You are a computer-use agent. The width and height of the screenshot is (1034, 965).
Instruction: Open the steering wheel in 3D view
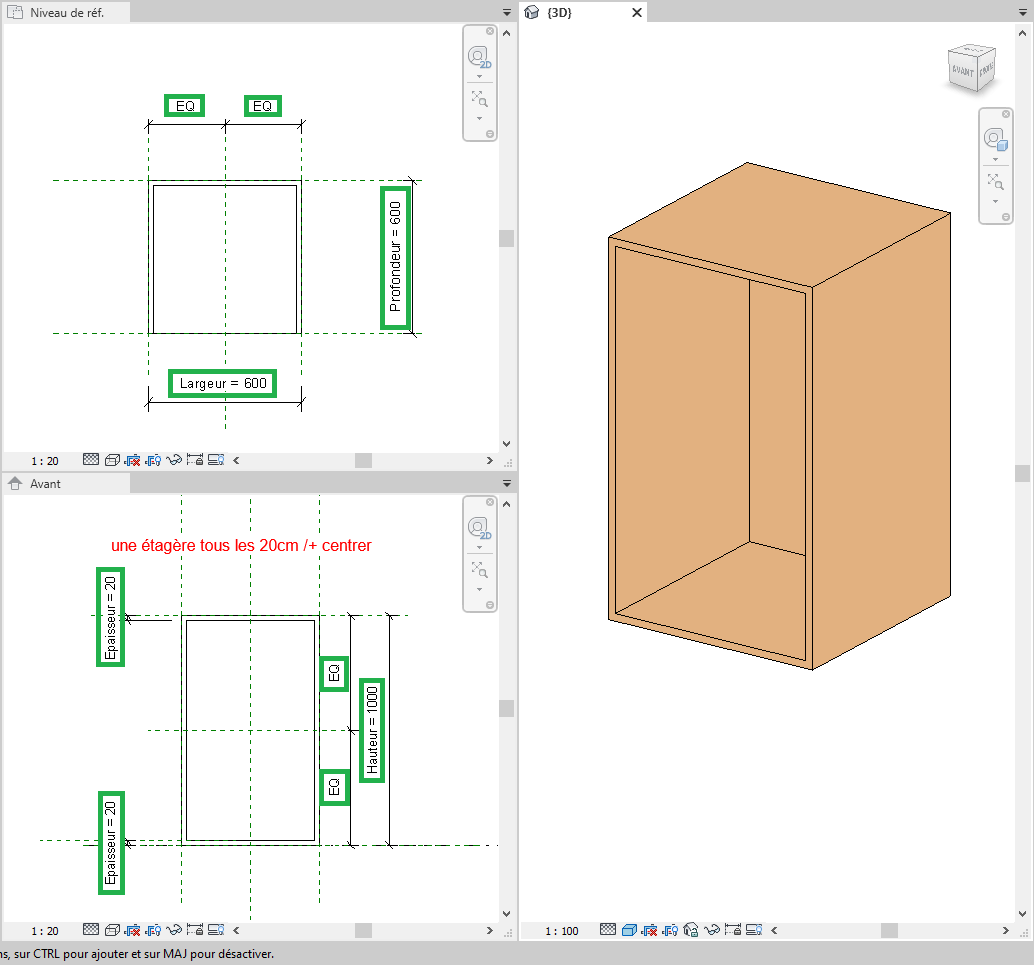pos(994,139)
